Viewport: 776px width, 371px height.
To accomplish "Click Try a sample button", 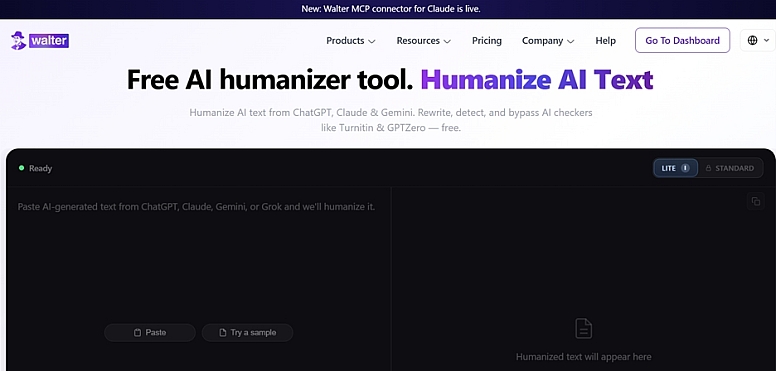I will (247, 332).
